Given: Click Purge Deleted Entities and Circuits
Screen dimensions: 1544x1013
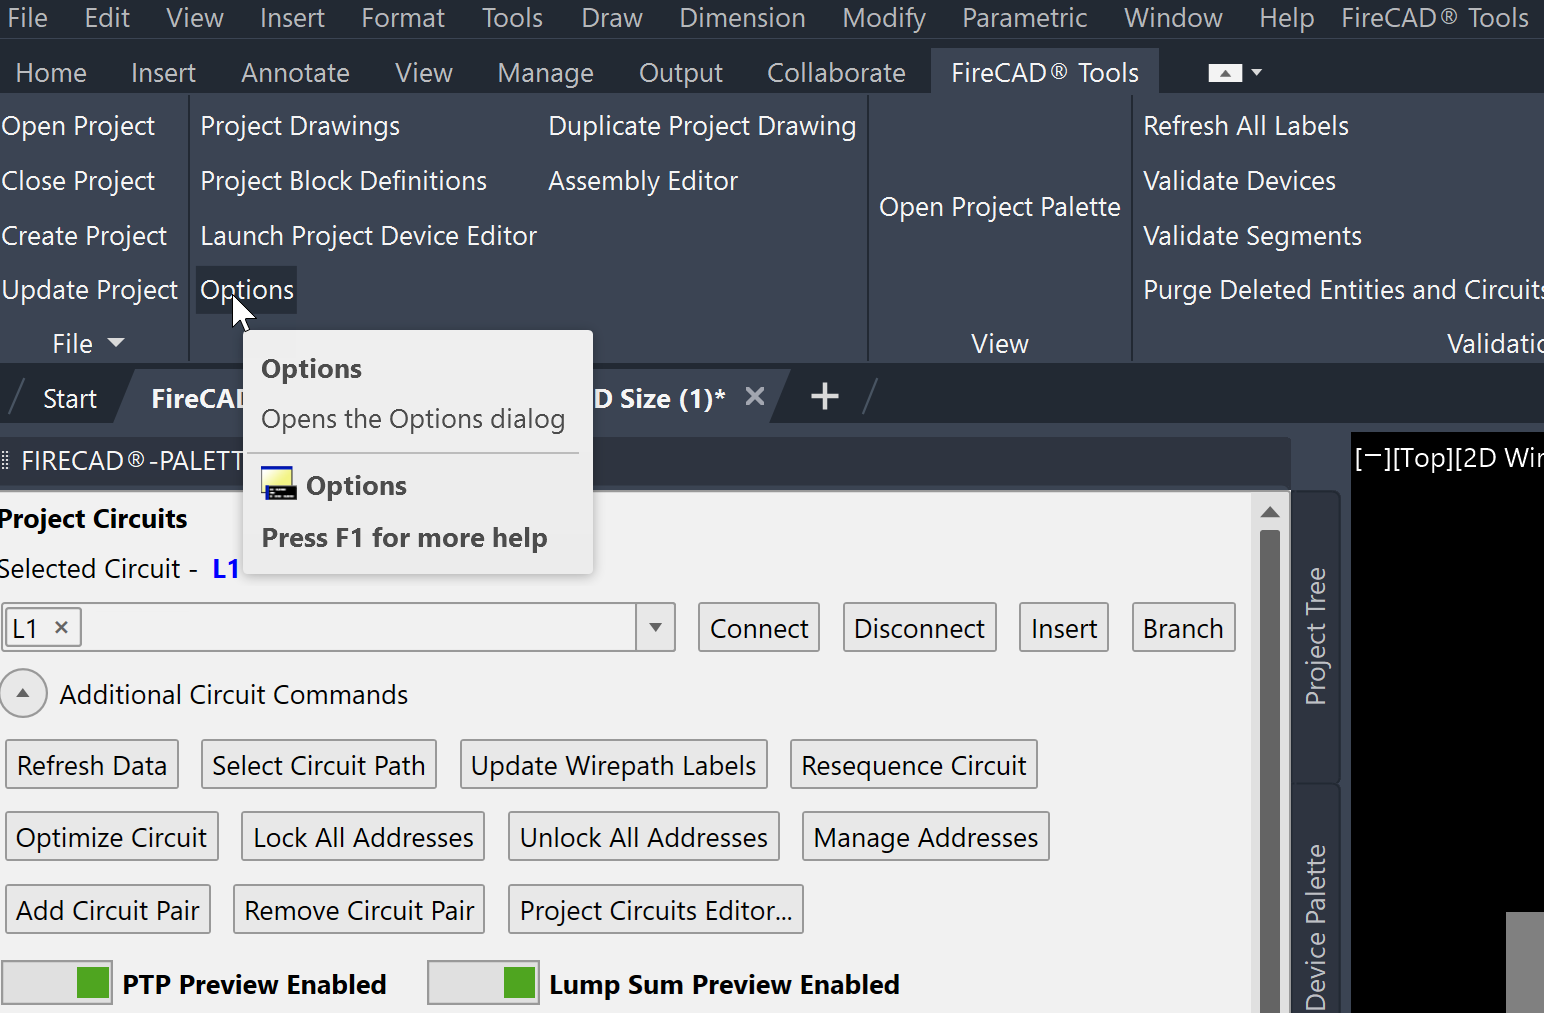Looking at the screenshot, I should point(1343,290).
